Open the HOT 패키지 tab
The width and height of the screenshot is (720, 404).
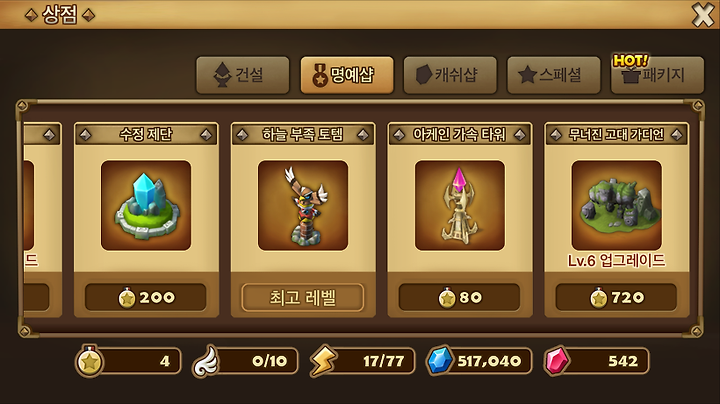(657, 75)
